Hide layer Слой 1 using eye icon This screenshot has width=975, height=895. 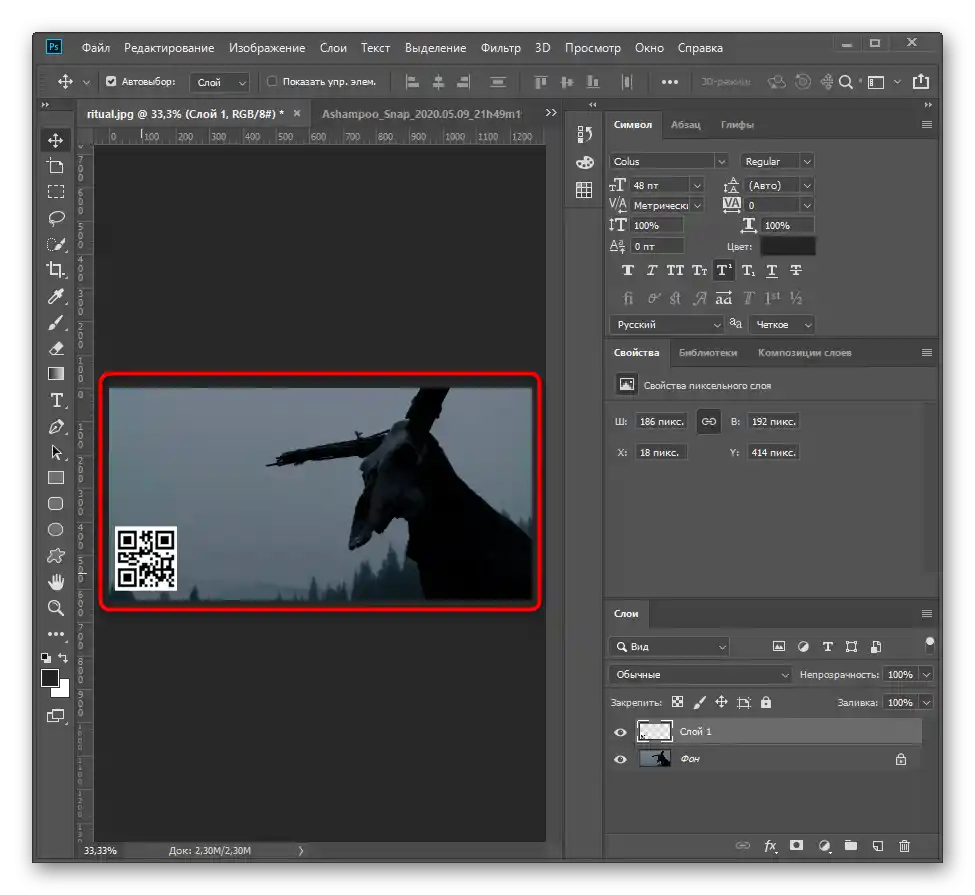[620, 733]
